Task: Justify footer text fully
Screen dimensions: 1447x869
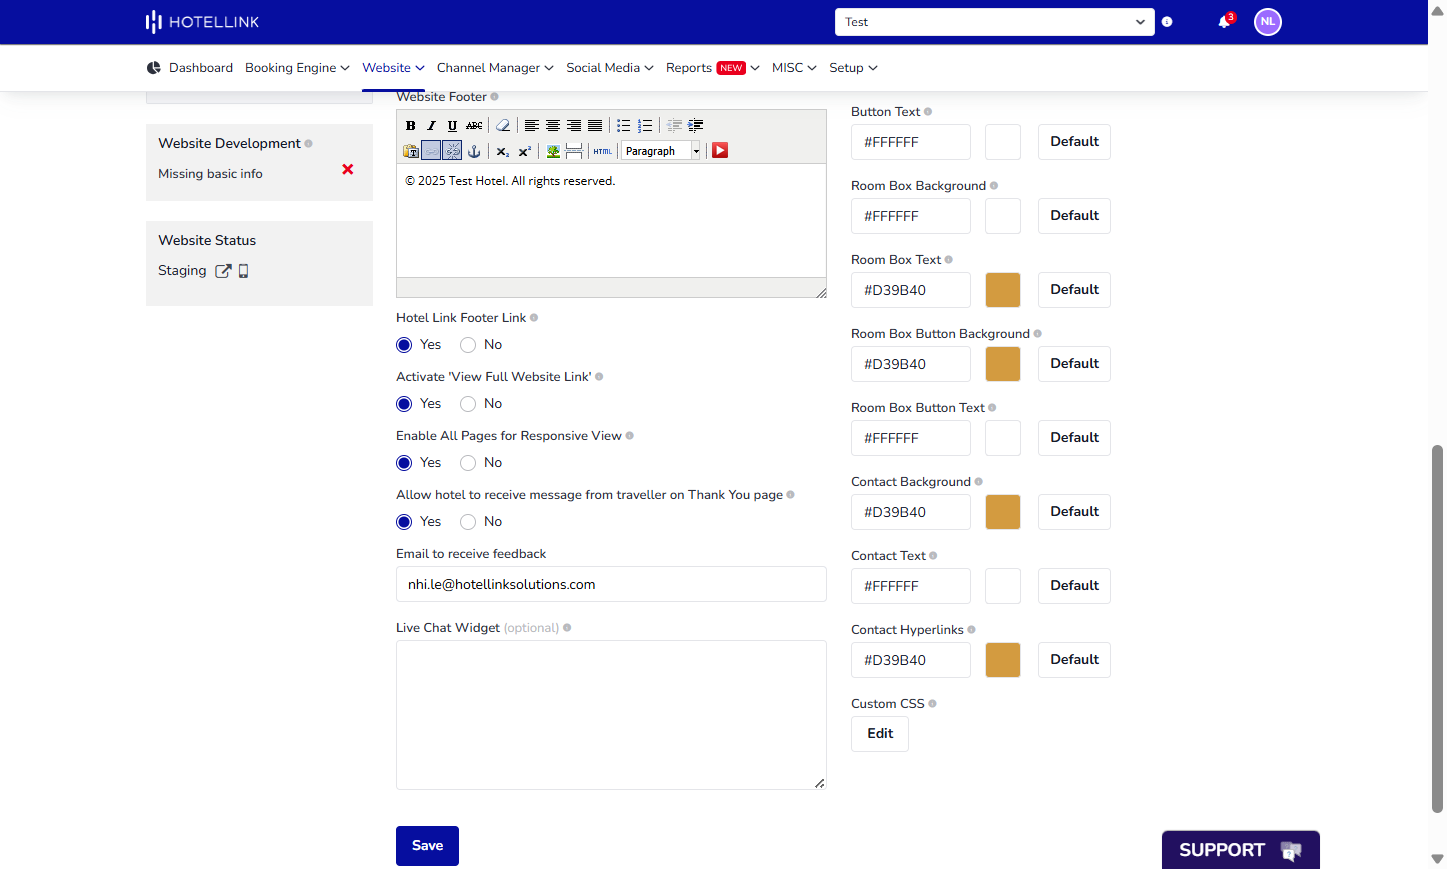Action: click(x=595, y=126)
